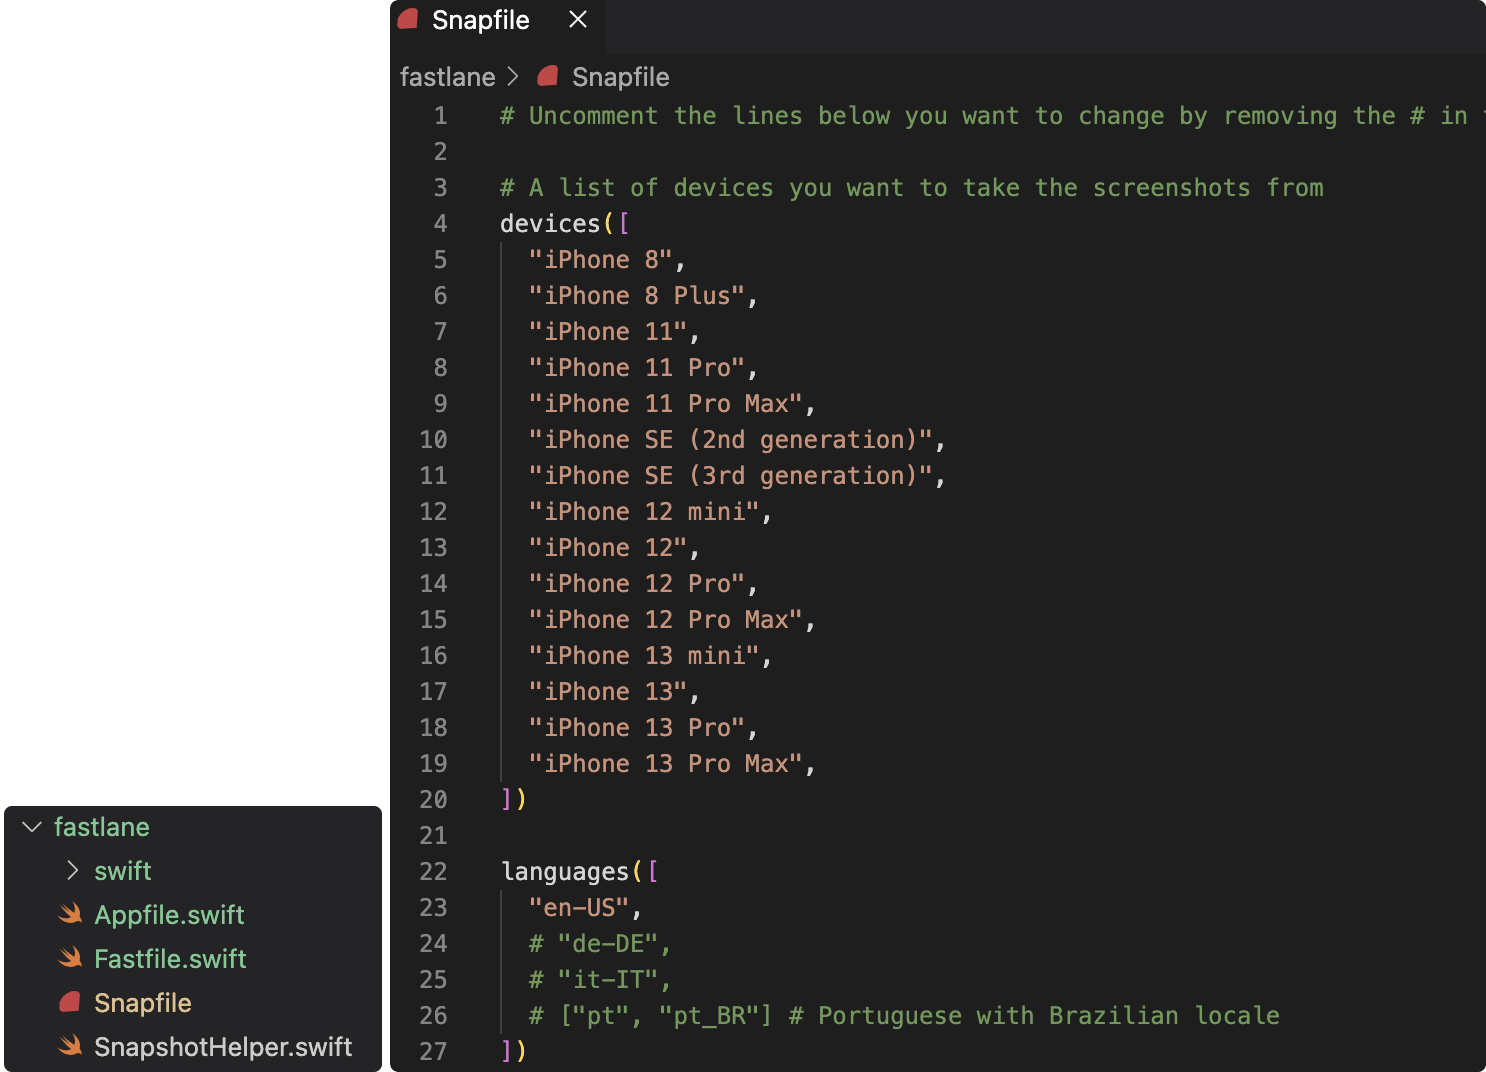Click the Swift icon beside Appfile.swift
The image size is (1486, 1072).
(70, 914)
